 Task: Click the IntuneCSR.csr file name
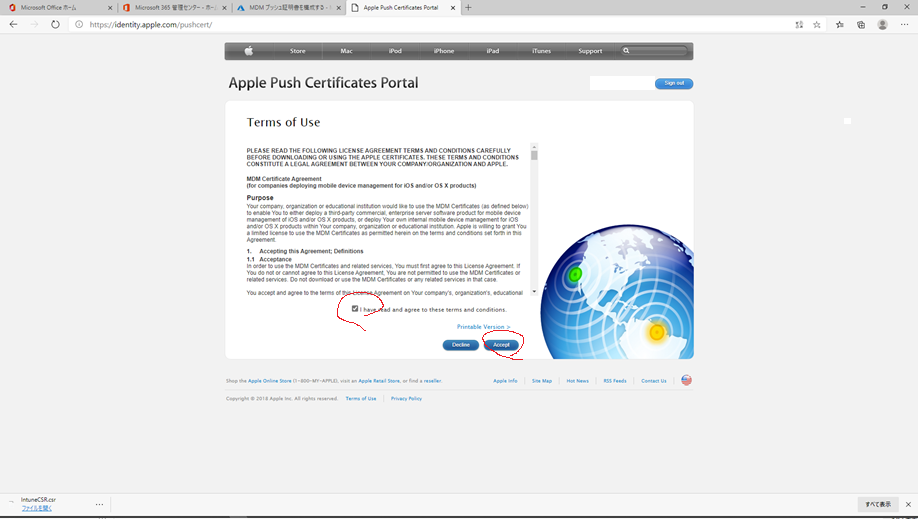point(38,500)
